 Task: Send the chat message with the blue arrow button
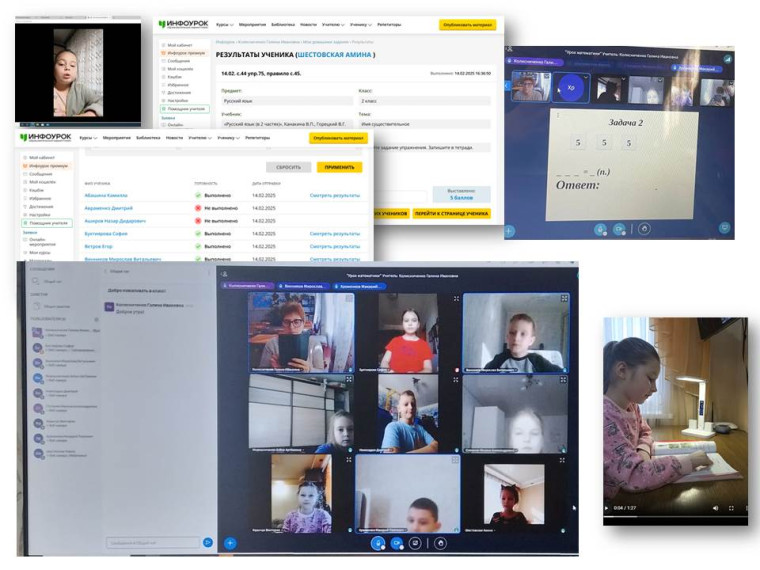pos(208,542)
